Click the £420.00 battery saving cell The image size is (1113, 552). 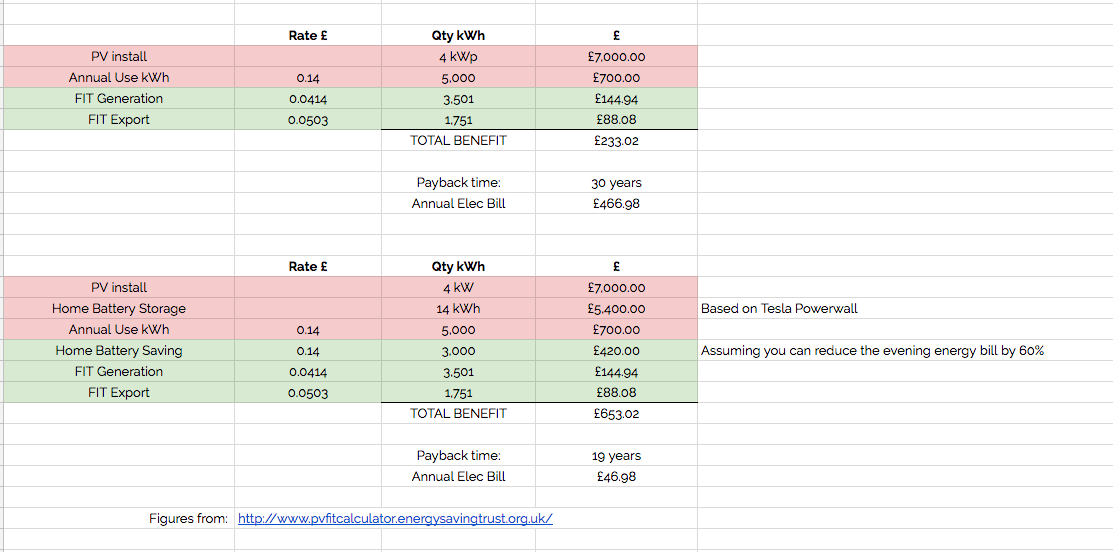(616, 351)
